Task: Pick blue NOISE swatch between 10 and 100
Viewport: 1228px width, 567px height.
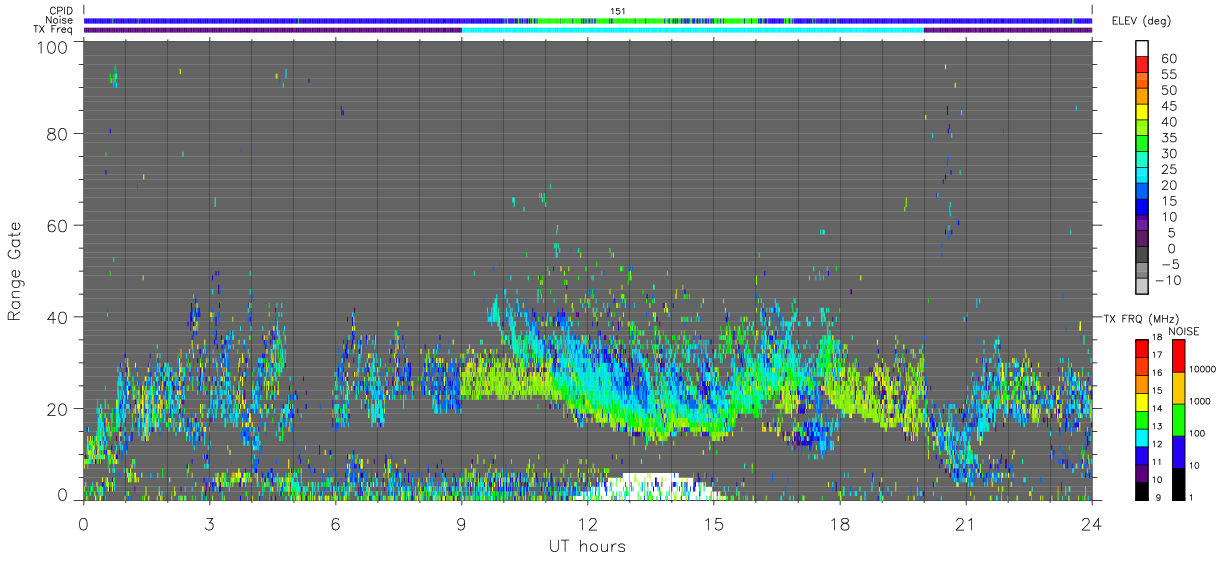Action: (1178, 452)
